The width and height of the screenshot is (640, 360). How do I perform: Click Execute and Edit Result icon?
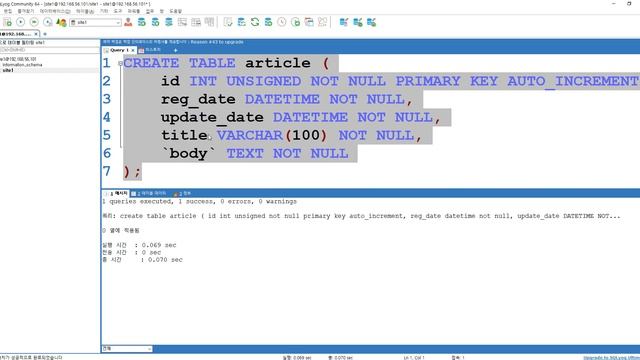tap(48, 22)
